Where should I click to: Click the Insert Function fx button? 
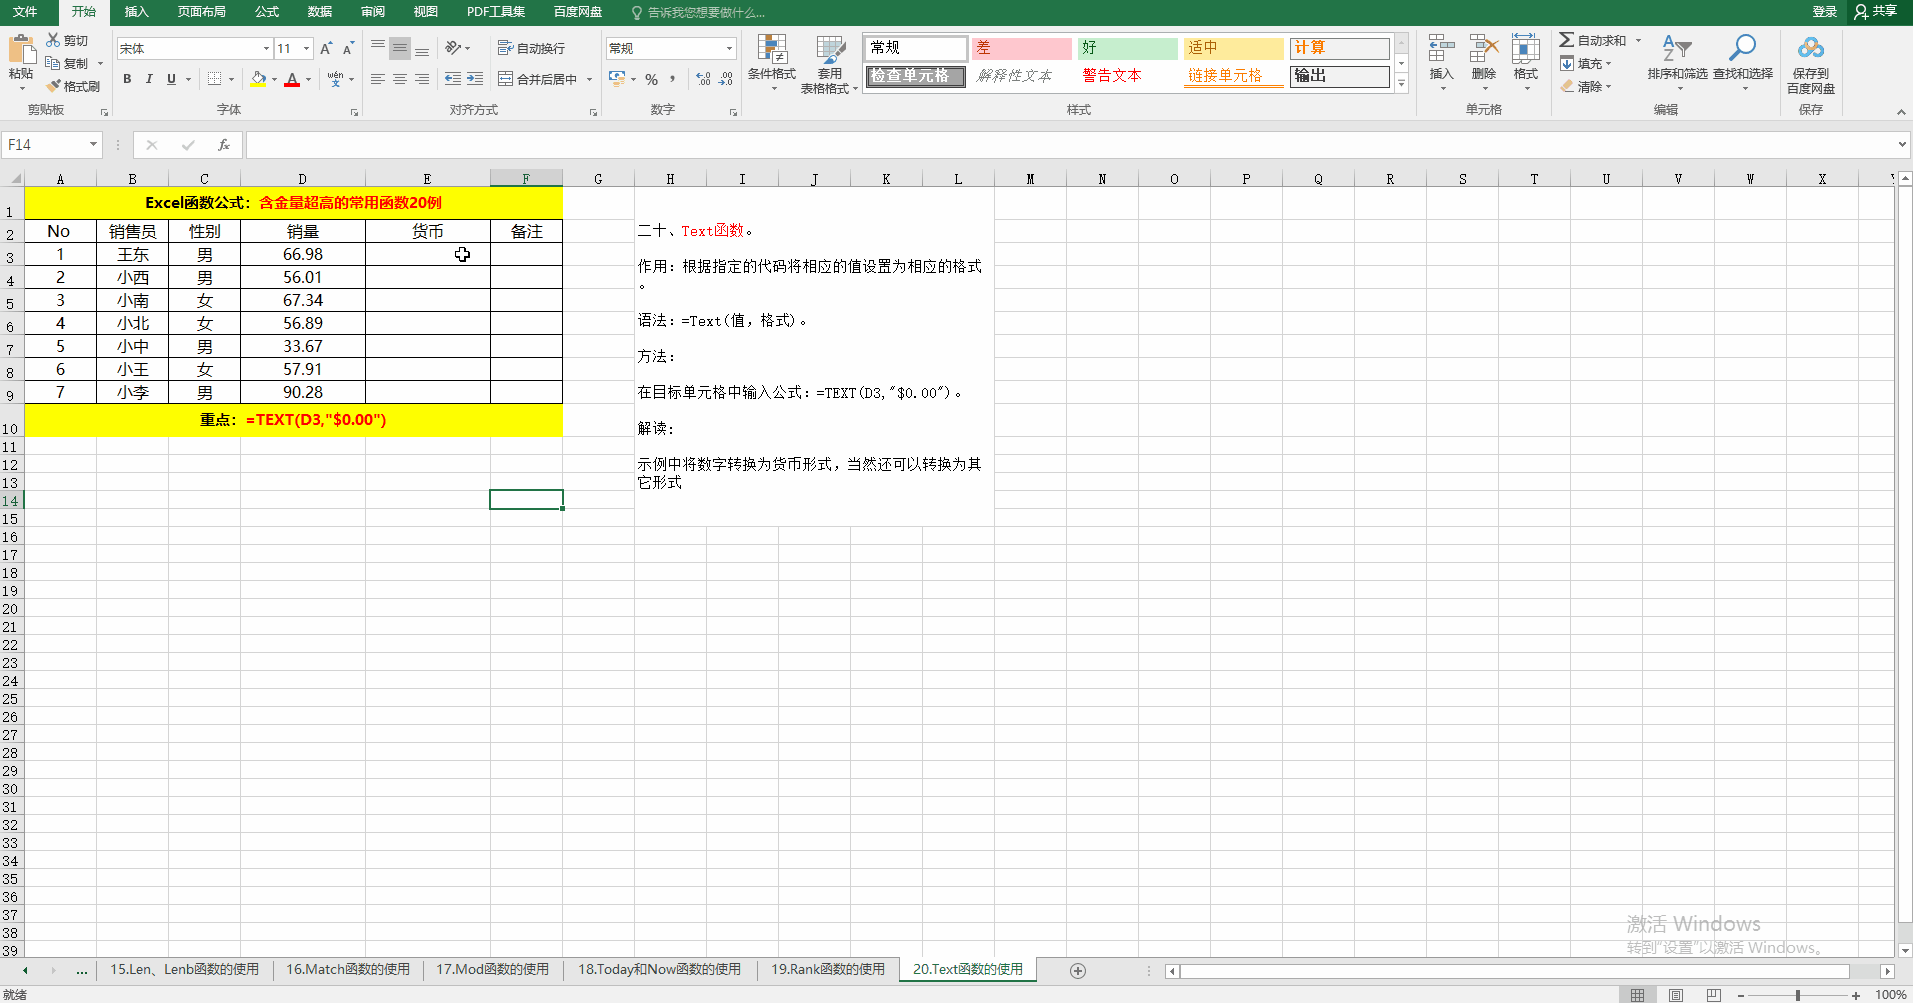[x=223, y=144]
